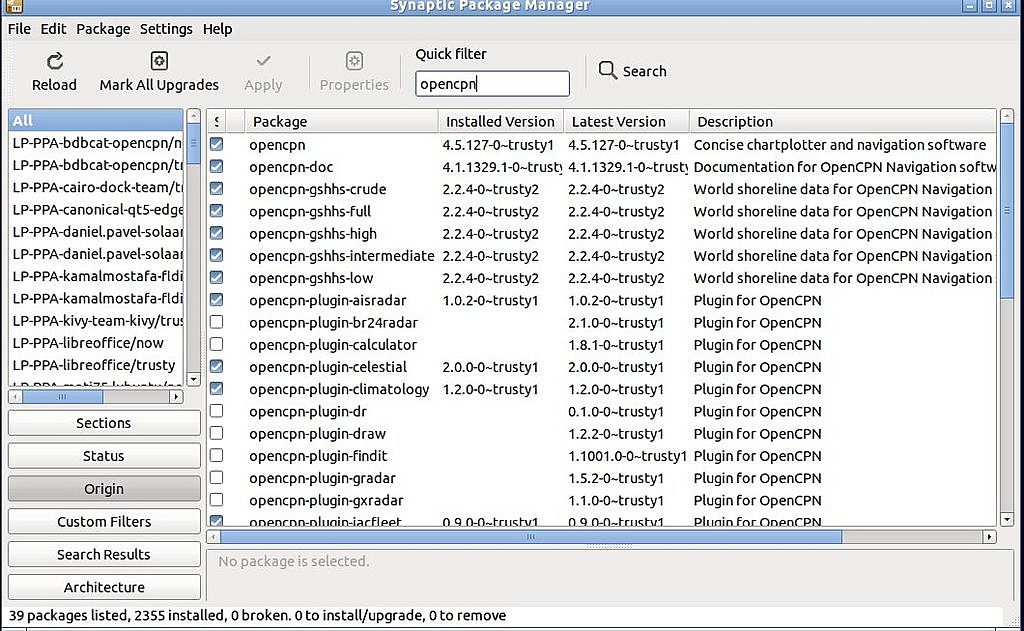Click the Apply checkmark icon

pos(263,61)
